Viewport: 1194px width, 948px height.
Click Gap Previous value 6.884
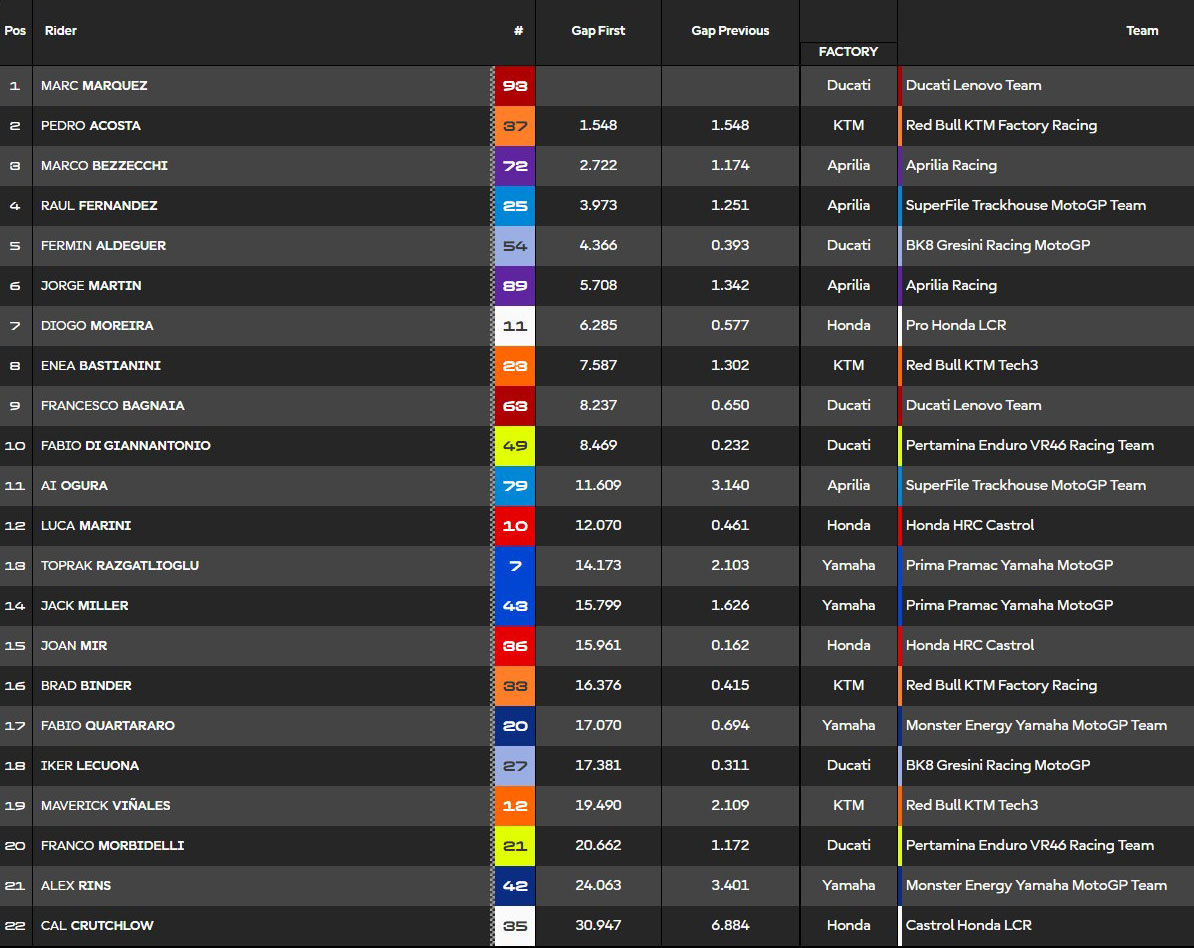pyautogui.click(x=729, y=925)
